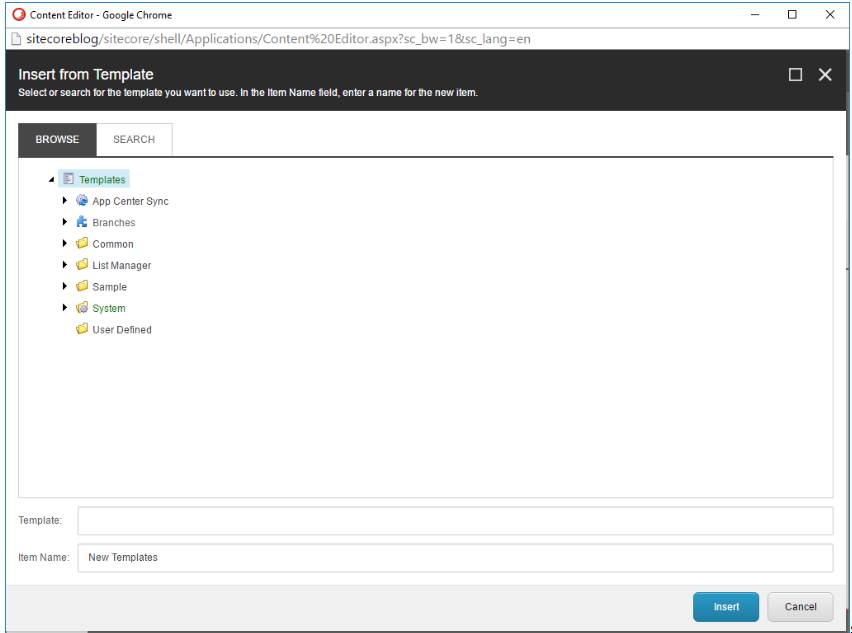Click the URL in the address bar
The image size is (852, 633).
pos(278,39)
